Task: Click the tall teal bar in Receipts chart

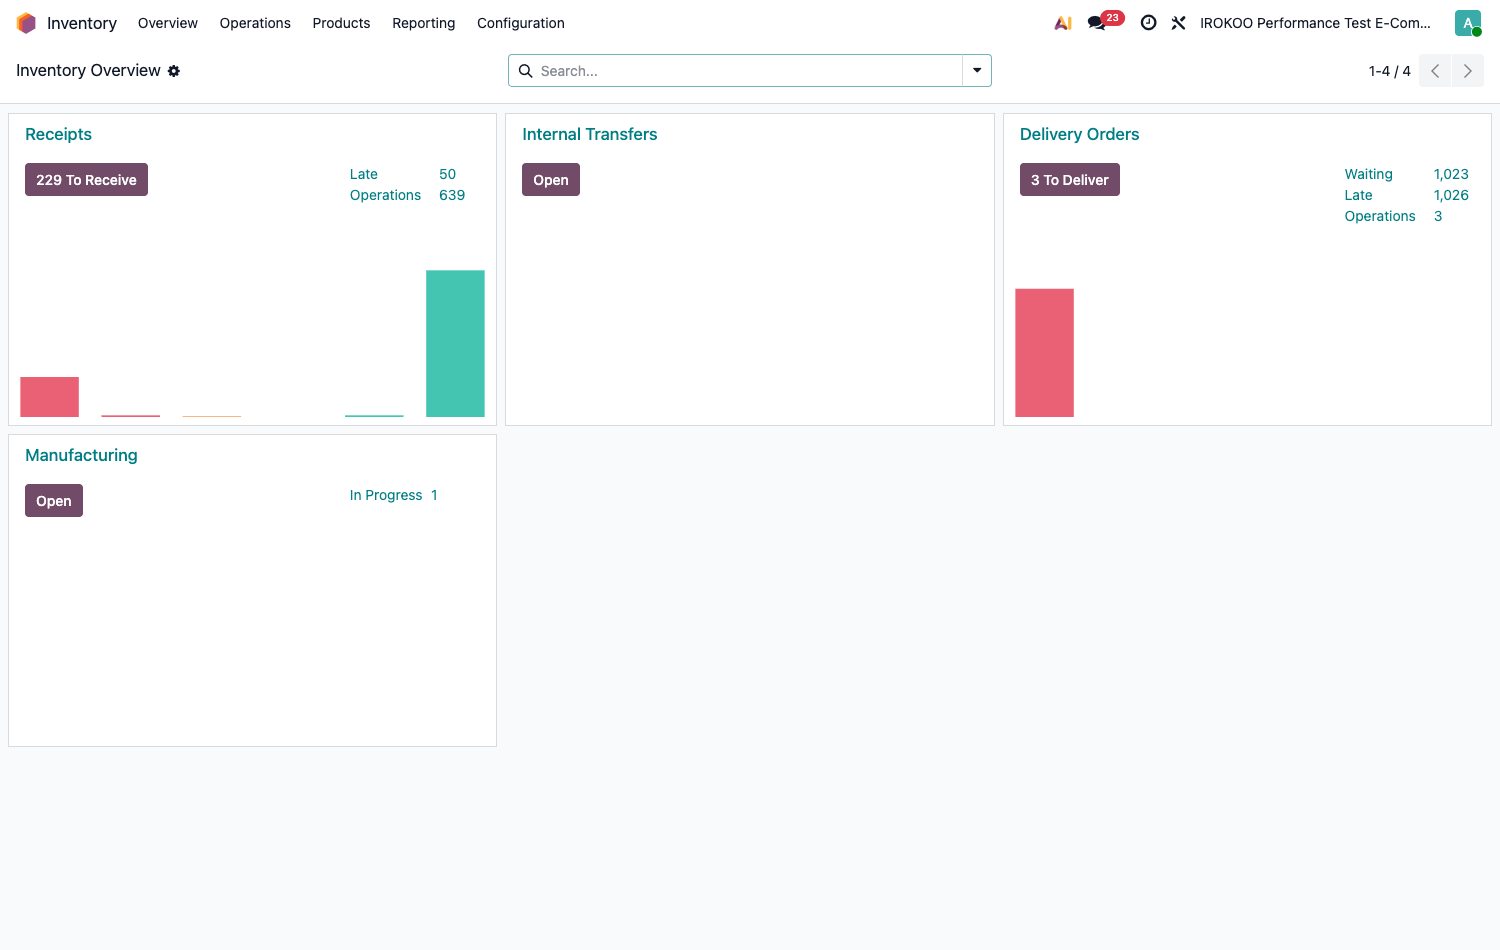Action: click(x=455, y=343)
